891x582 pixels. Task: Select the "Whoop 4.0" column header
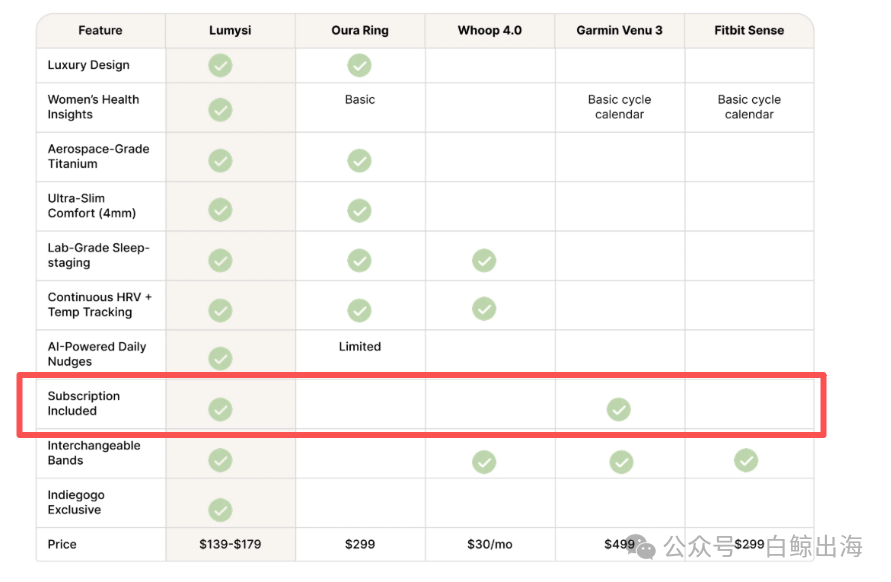[490, 30]
